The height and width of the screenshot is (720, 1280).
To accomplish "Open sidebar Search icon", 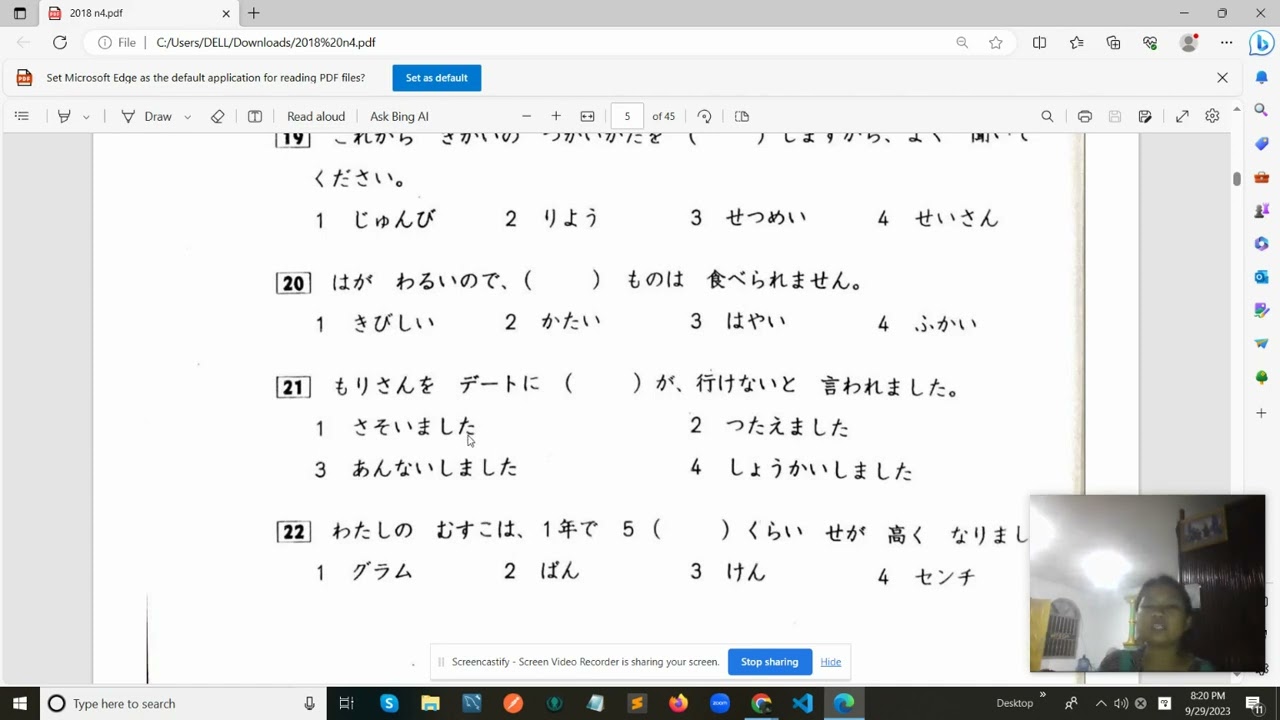I will coord(1261,110).
